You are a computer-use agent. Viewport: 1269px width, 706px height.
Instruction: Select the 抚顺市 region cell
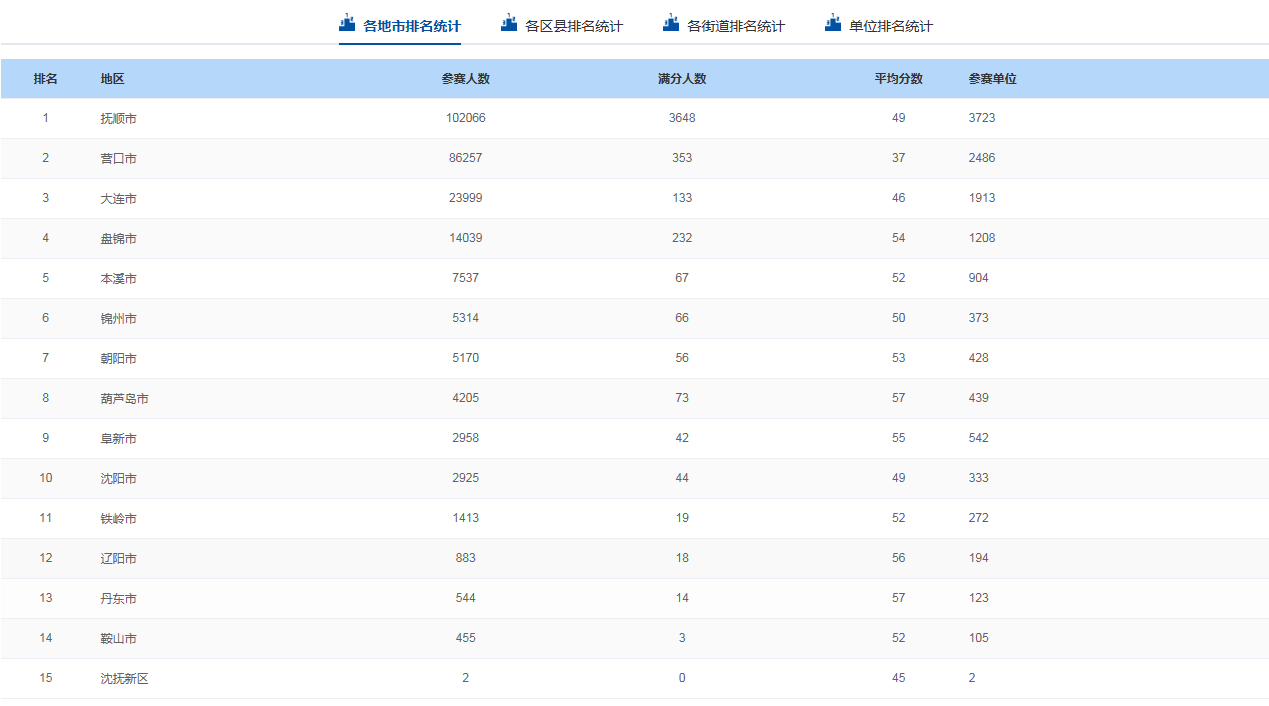118,119
